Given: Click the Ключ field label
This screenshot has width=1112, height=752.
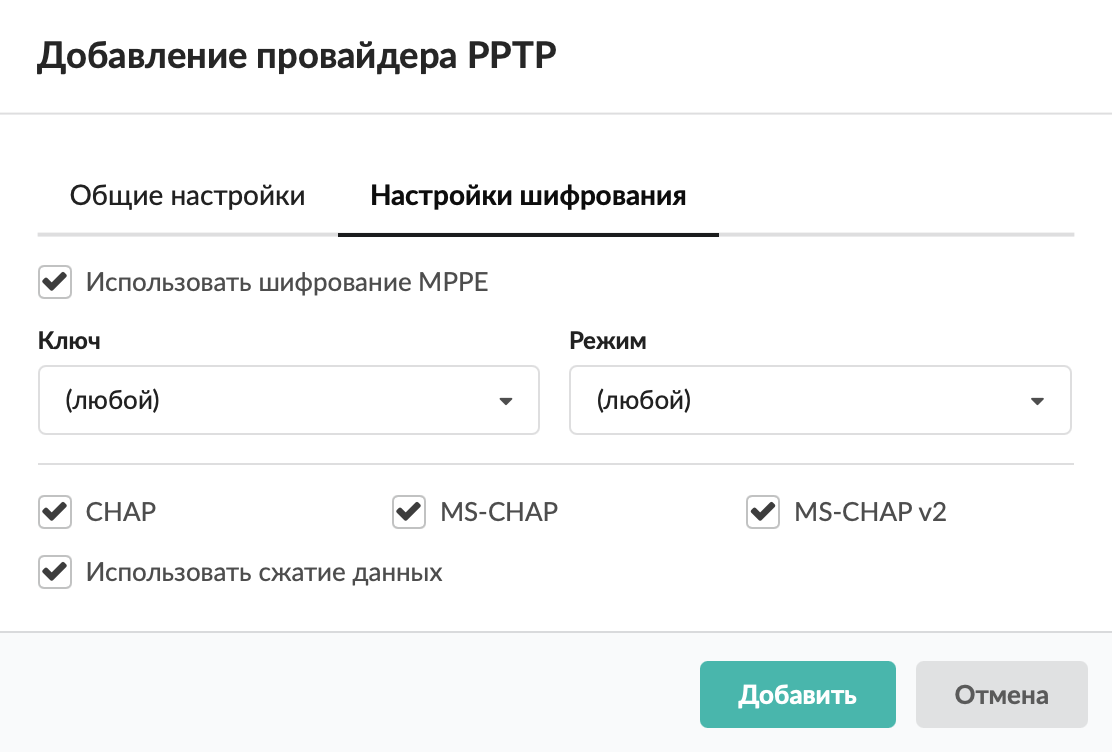Looking at the screenshot, I should [x=69, y=341].
